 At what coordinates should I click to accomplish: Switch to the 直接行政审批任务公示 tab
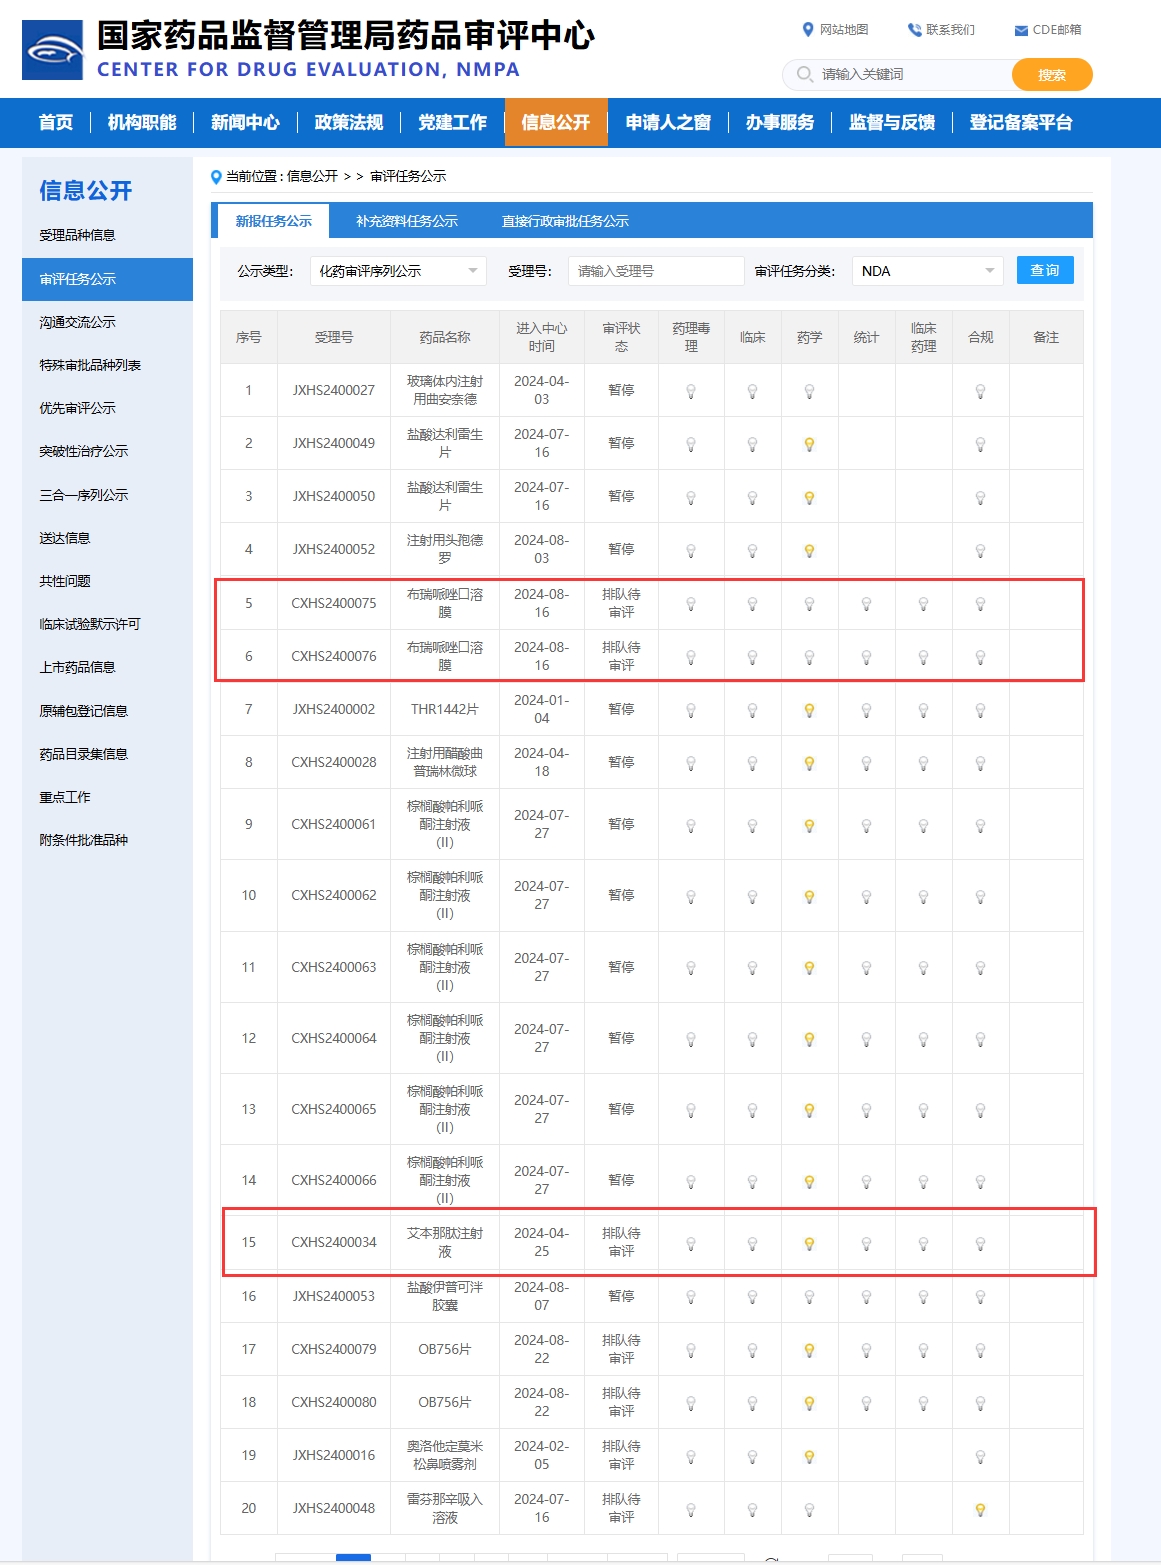(x=565, y=221)
